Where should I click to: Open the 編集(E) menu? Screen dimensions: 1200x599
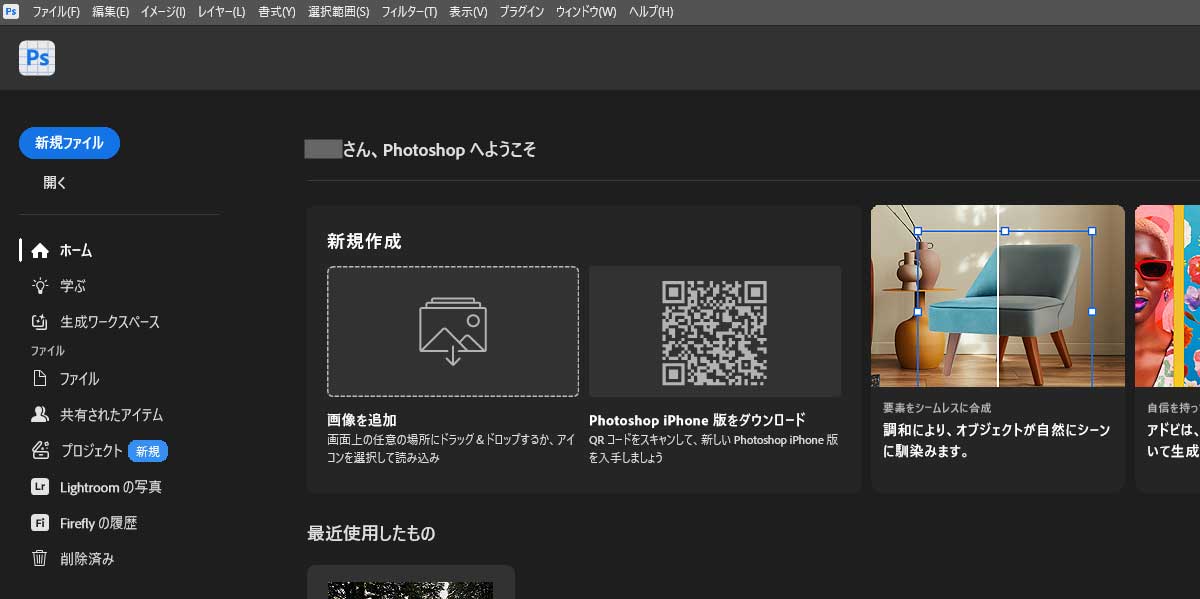110,12
